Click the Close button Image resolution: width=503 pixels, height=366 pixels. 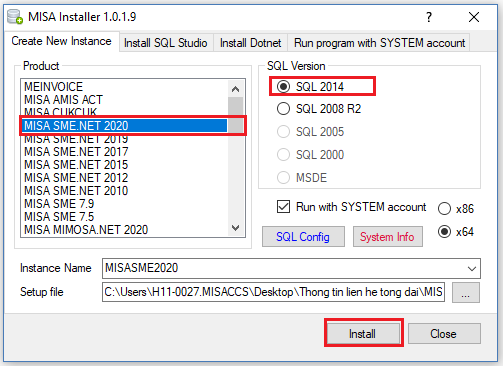click(x=444, y=333)
